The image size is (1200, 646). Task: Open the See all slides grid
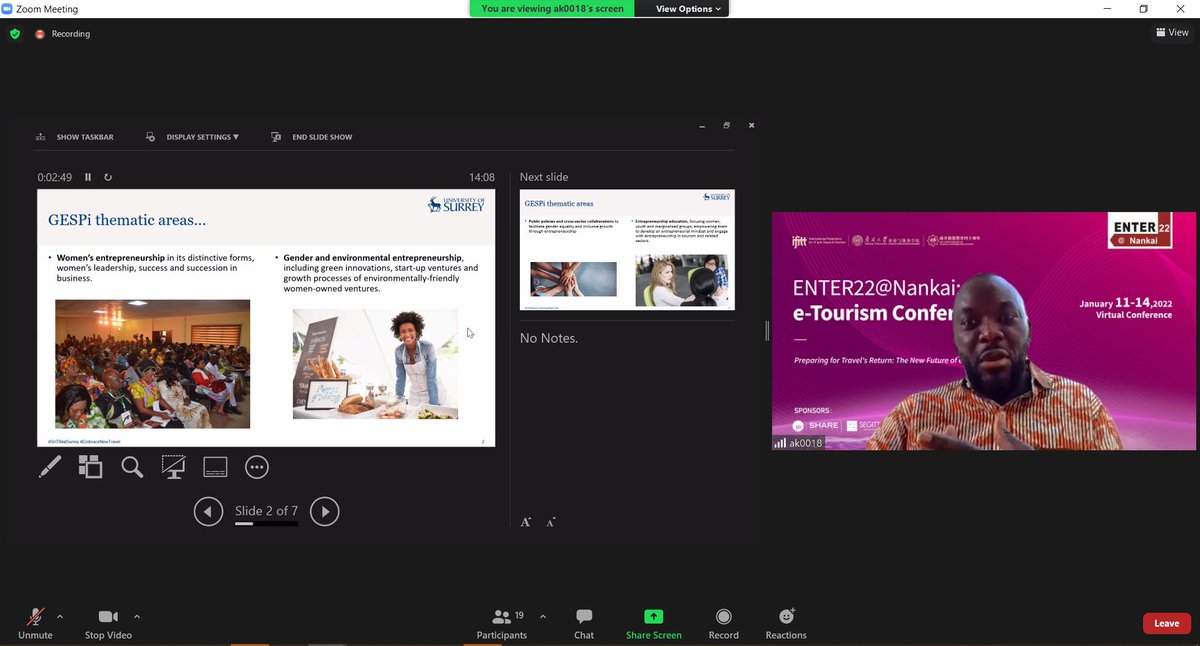[x=90, y=467]
